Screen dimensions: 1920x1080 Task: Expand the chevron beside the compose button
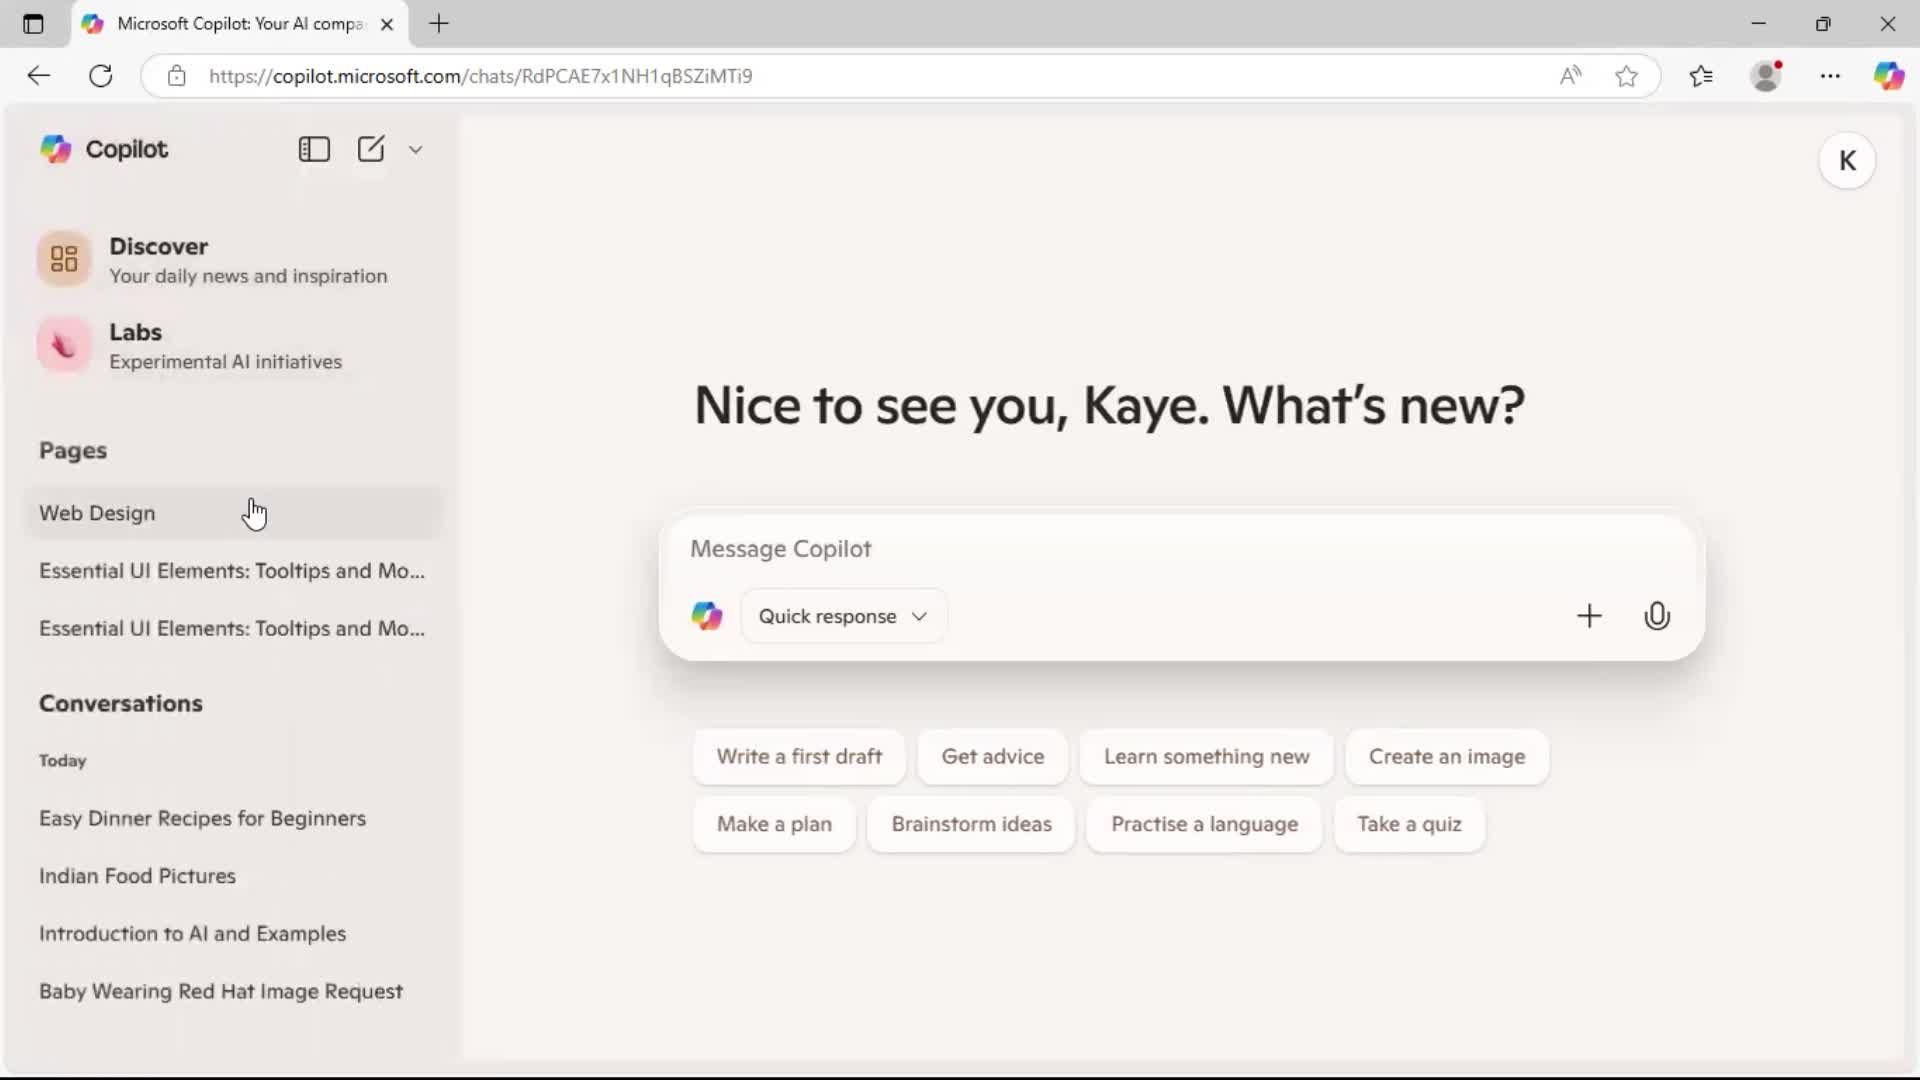tap(416, 149)
